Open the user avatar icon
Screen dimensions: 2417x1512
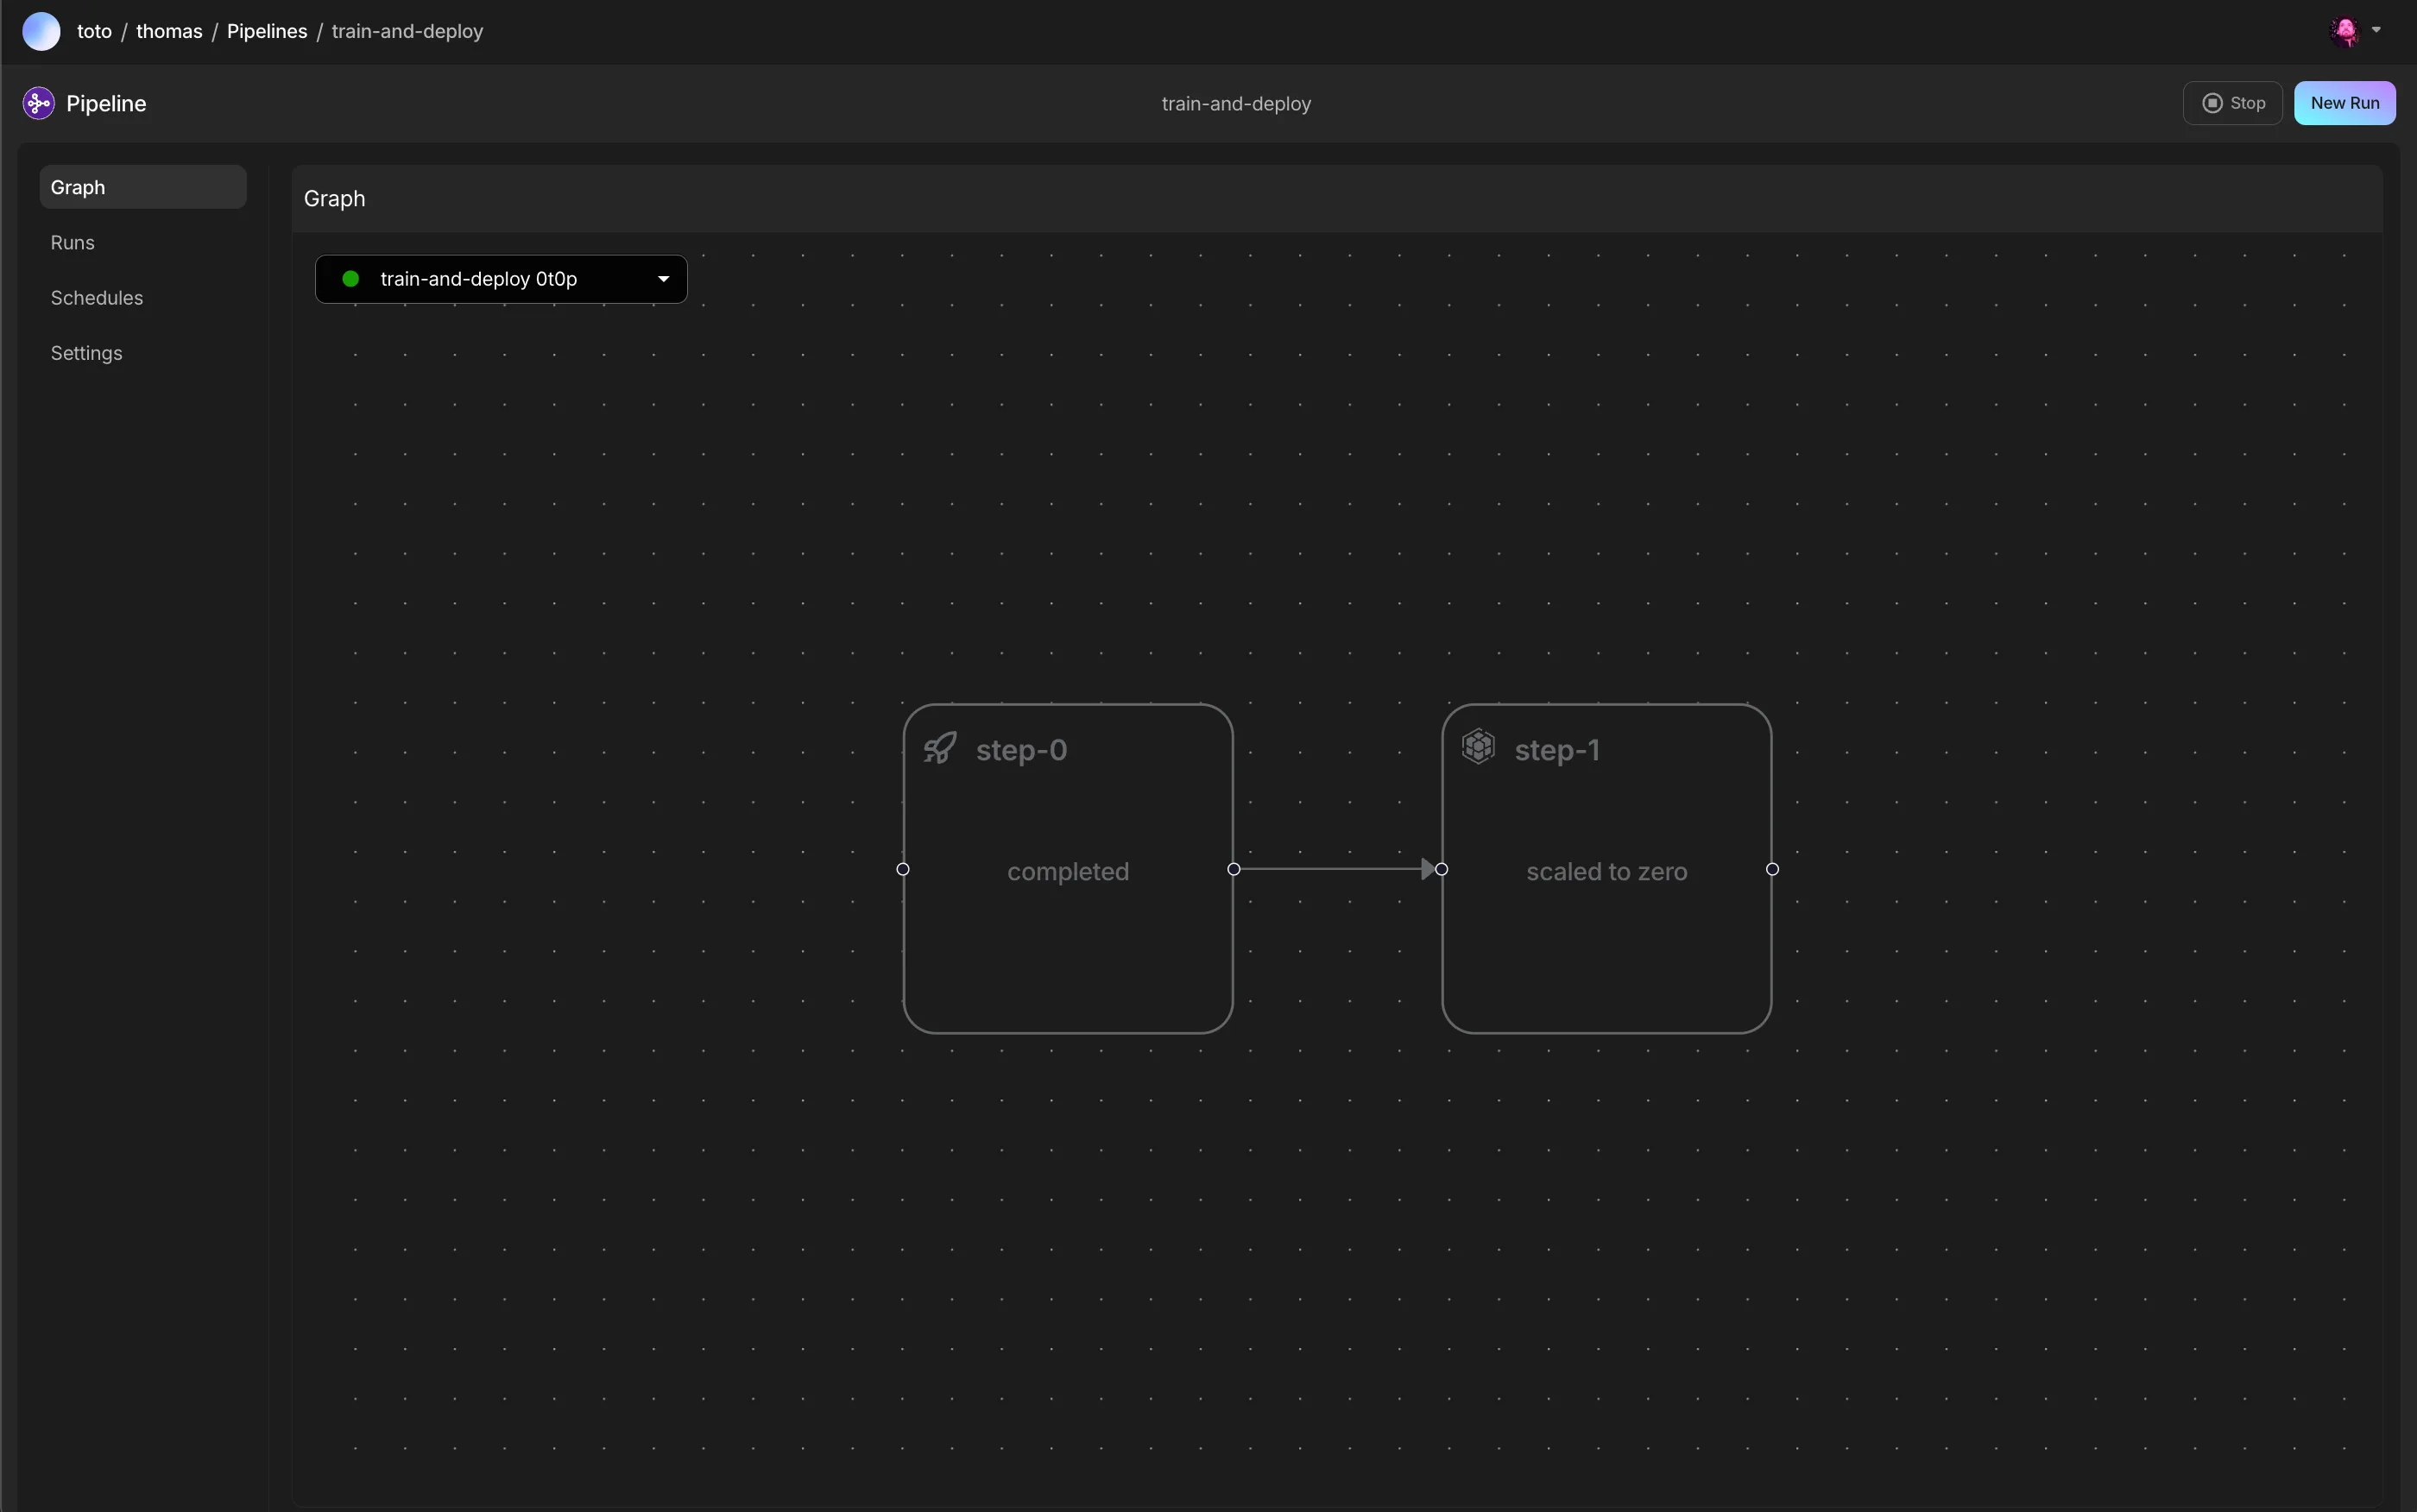tap(2346, 31)
